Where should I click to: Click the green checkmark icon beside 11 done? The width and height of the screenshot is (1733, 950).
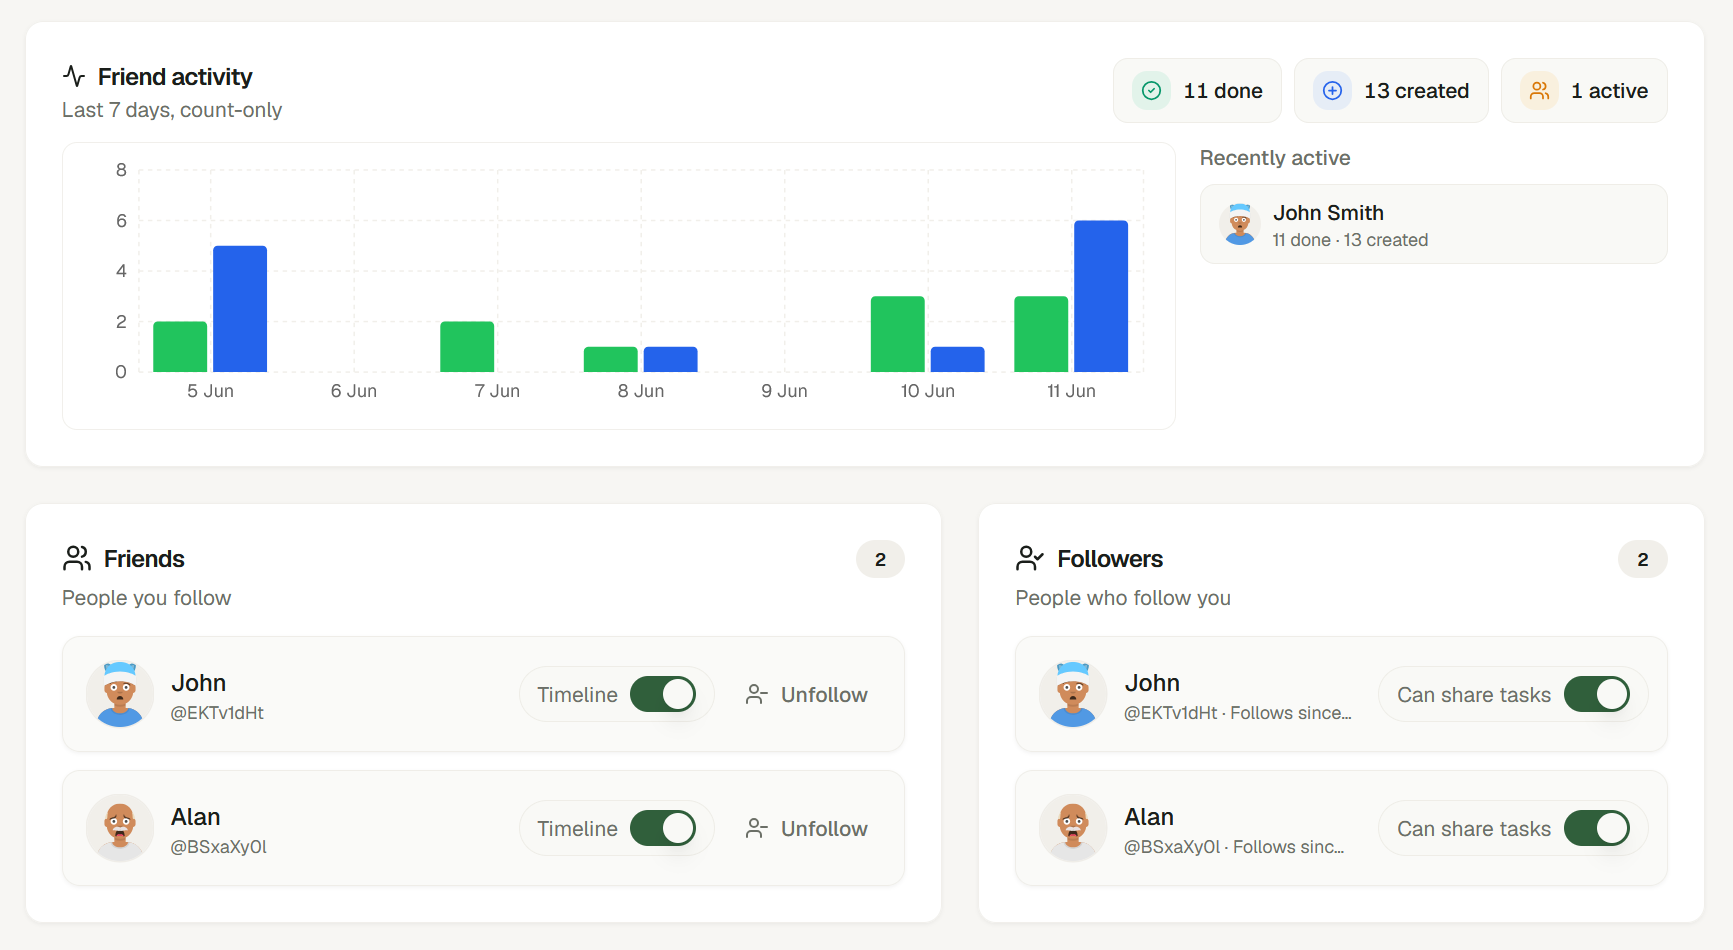pos(1151,91)
